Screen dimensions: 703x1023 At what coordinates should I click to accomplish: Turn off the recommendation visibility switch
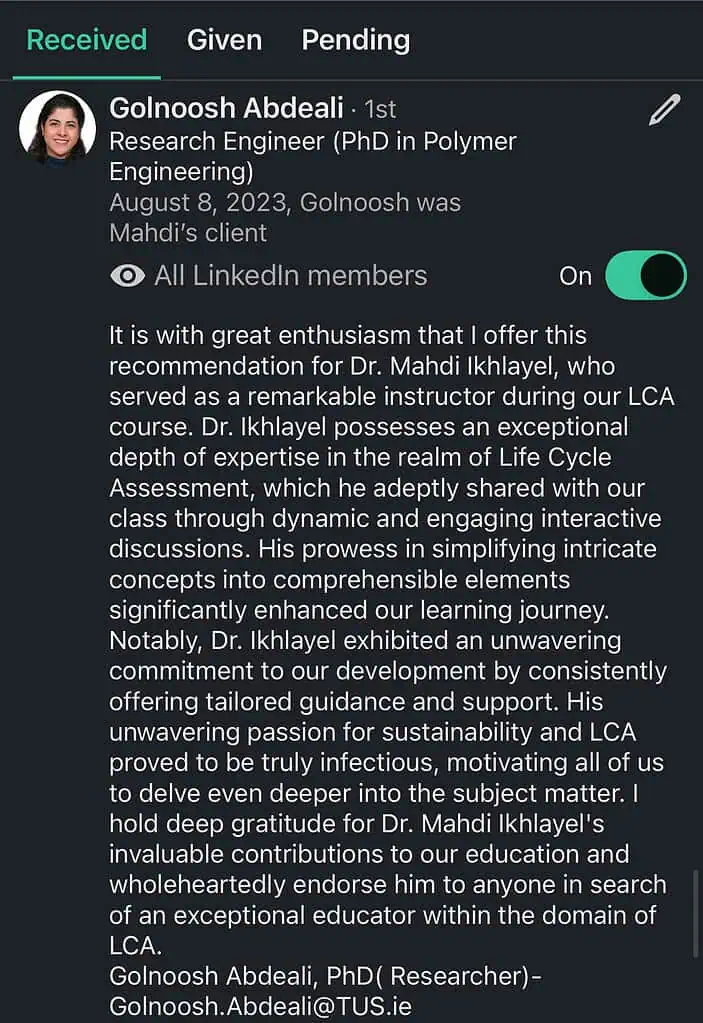click(646, 276)
